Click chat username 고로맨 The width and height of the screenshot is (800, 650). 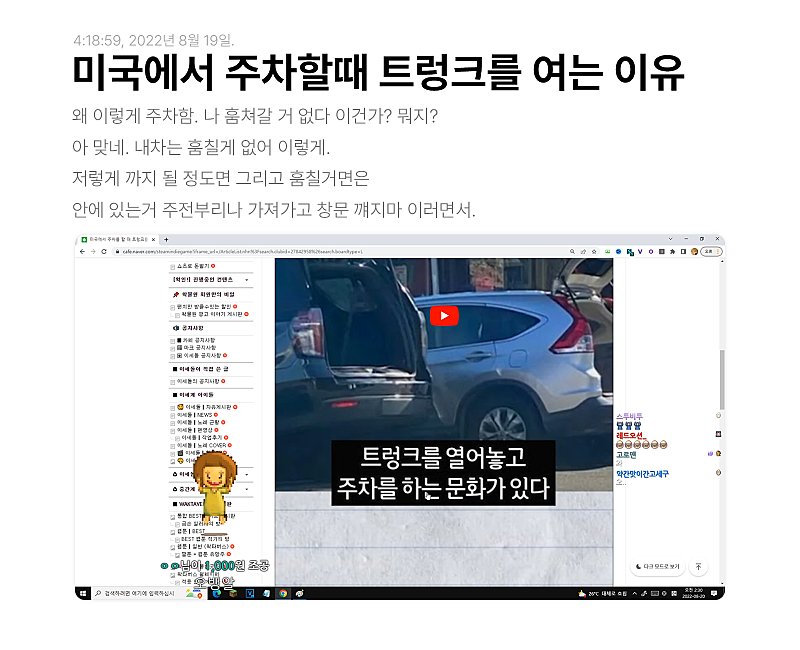click(626, 455)
